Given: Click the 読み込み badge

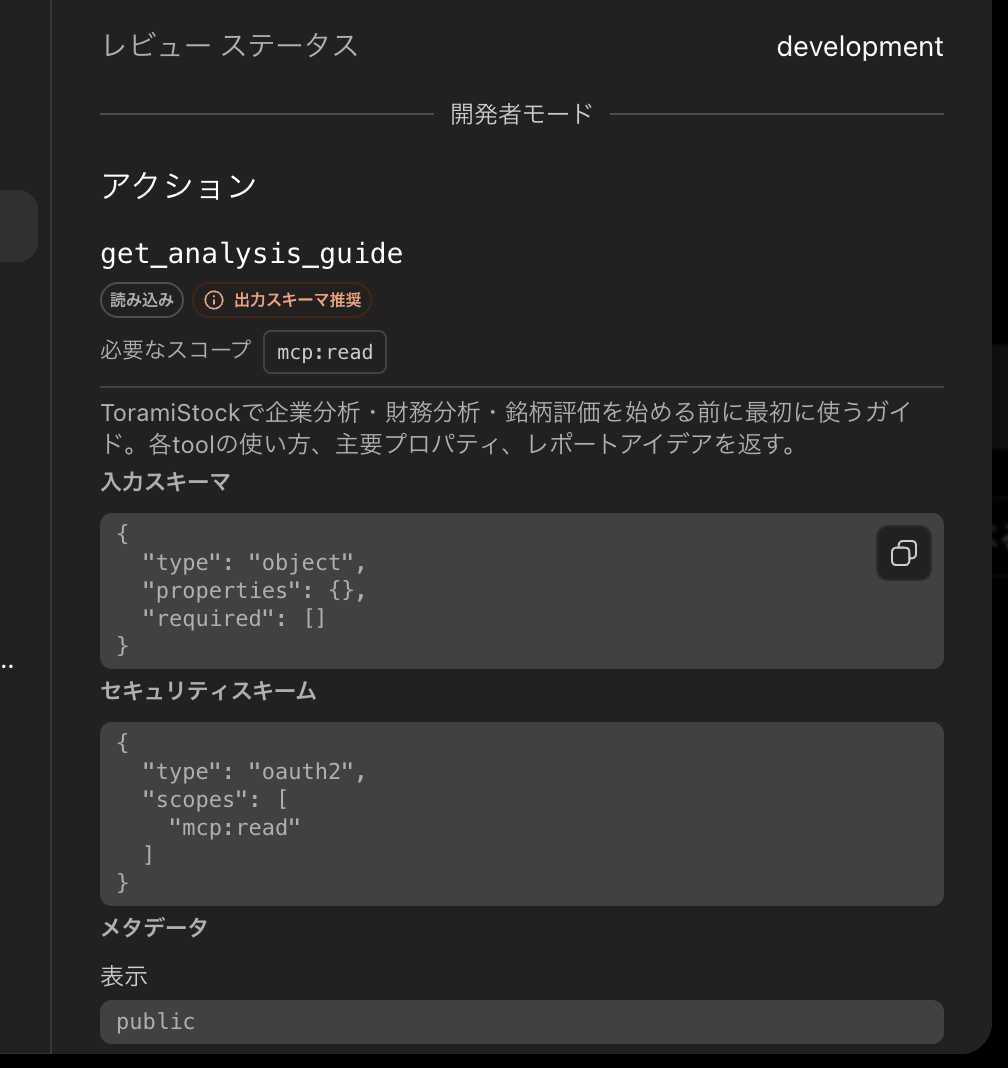Looking at the screenshot, I should 142,300.
